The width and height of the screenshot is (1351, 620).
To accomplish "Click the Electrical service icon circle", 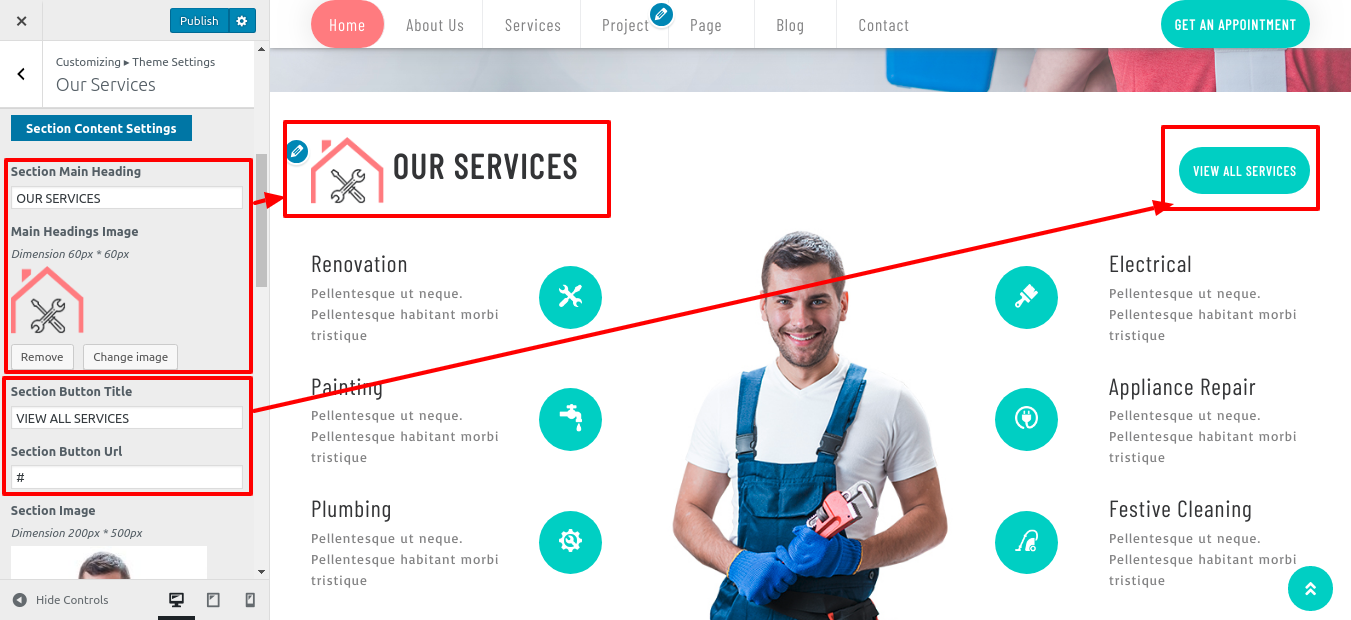I will (x=1026, y=297).
